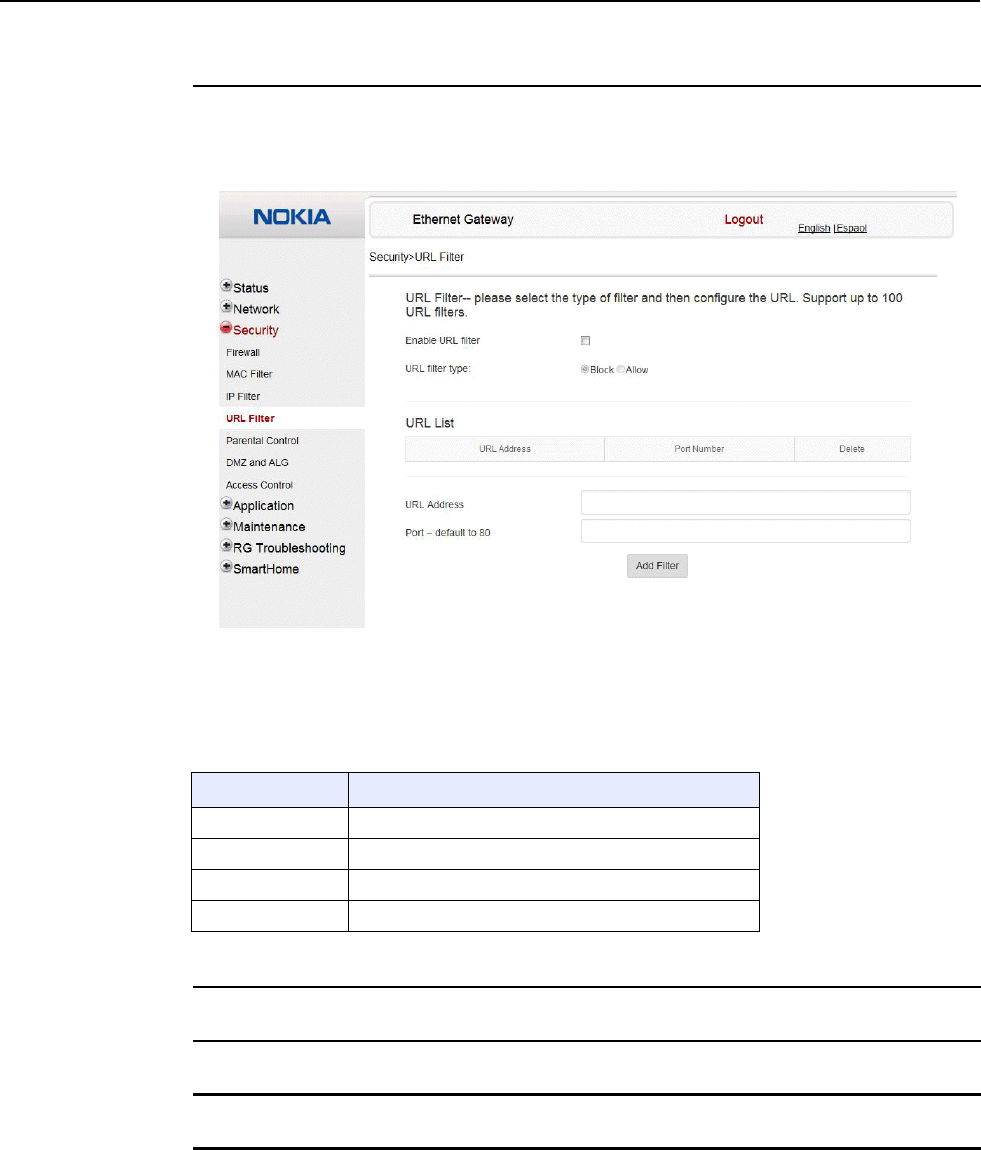Click the Logout link
This screenshot has width=981, height=1150.
[x=743, y=219]
